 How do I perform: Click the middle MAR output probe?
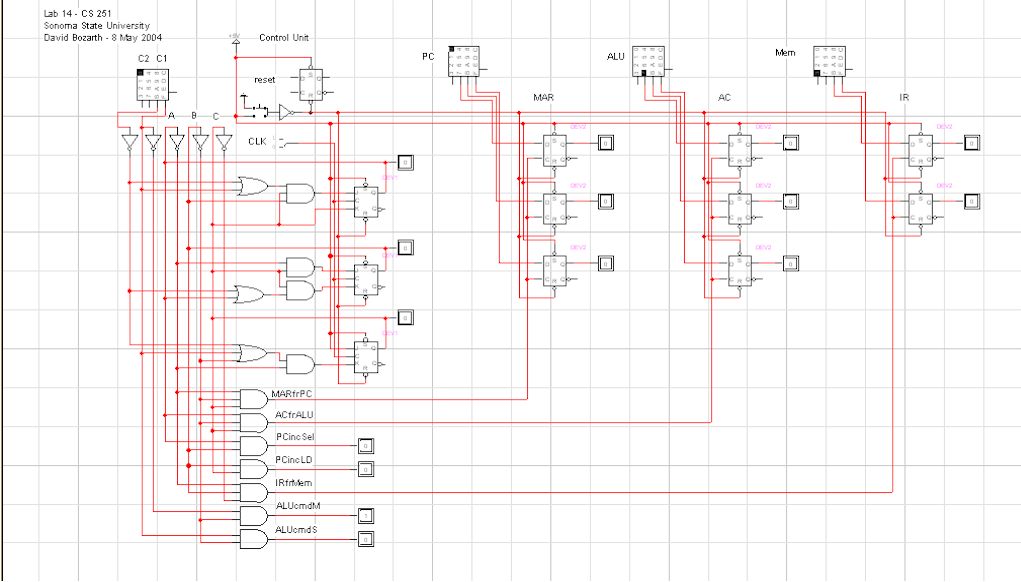click(606, 201)
